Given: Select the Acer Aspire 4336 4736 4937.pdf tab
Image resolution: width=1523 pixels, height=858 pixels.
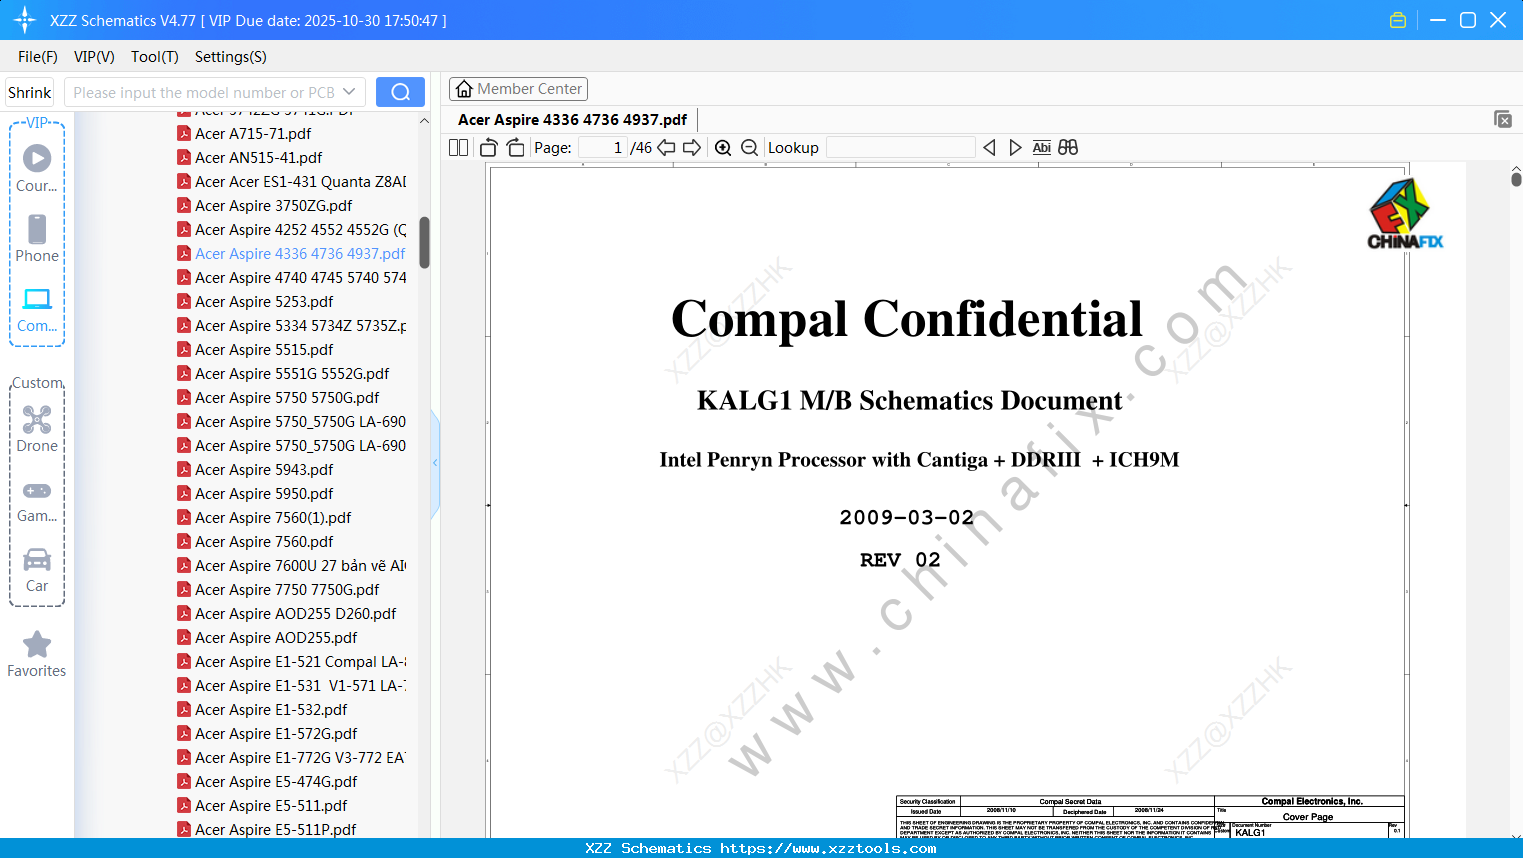Looking at the screenshot, I should pyautogui.click(x=573, y=120).
